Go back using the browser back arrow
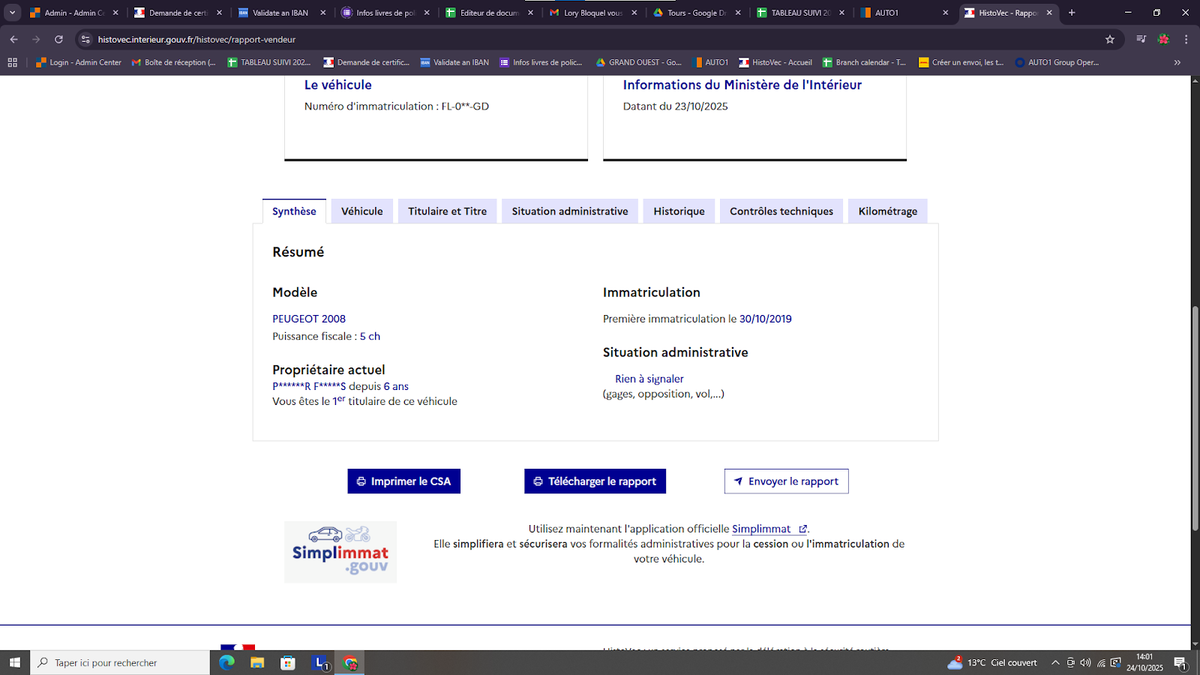Viewport: 1200px width, 675px height. (14, 39)
